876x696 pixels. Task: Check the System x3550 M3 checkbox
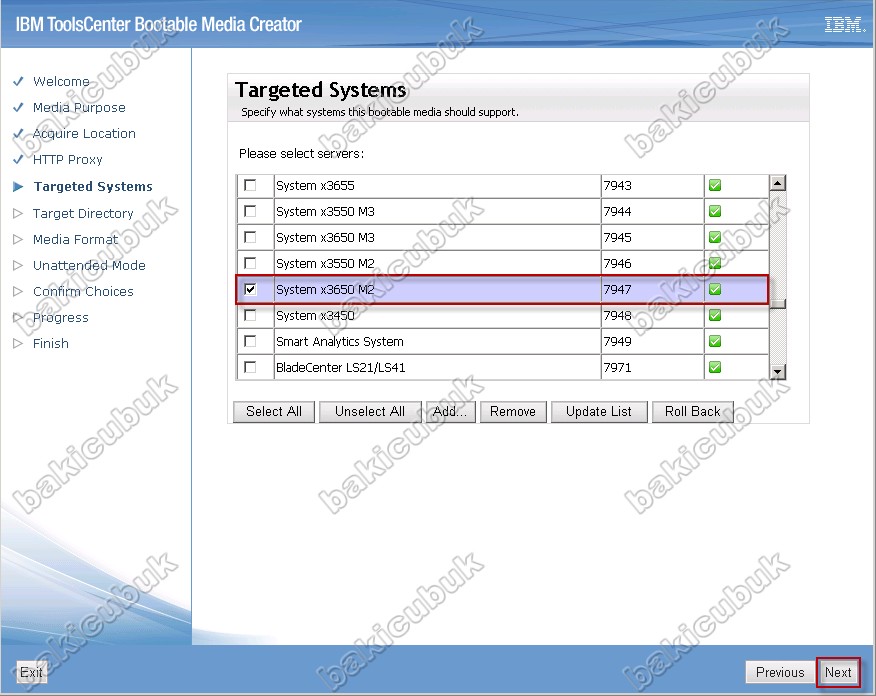pos(250,211)
